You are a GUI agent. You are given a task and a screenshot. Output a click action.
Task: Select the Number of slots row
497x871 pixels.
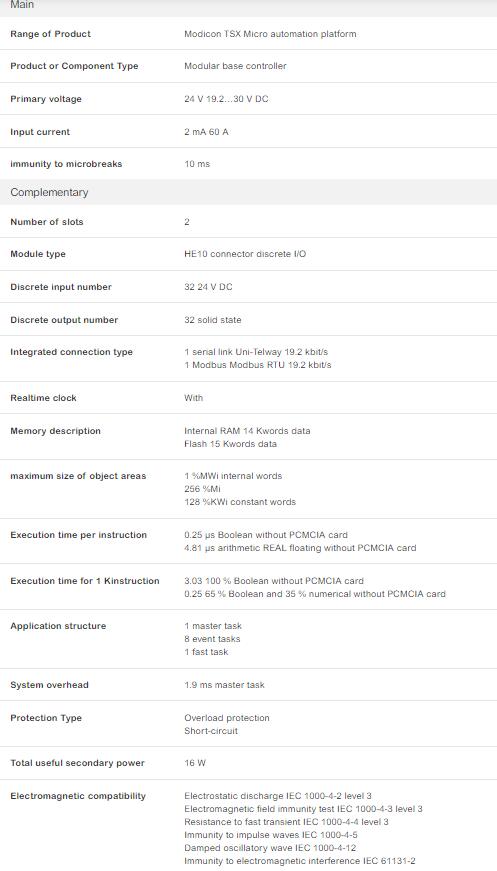point(248,222)
